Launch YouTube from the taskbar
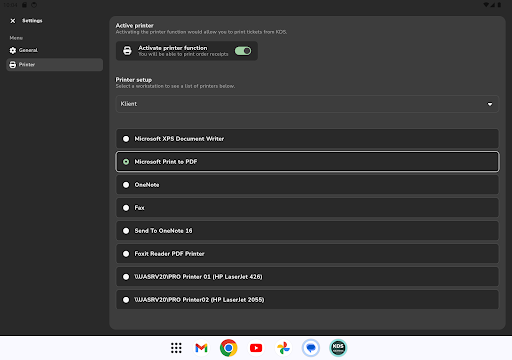 (x=256, y=348)
